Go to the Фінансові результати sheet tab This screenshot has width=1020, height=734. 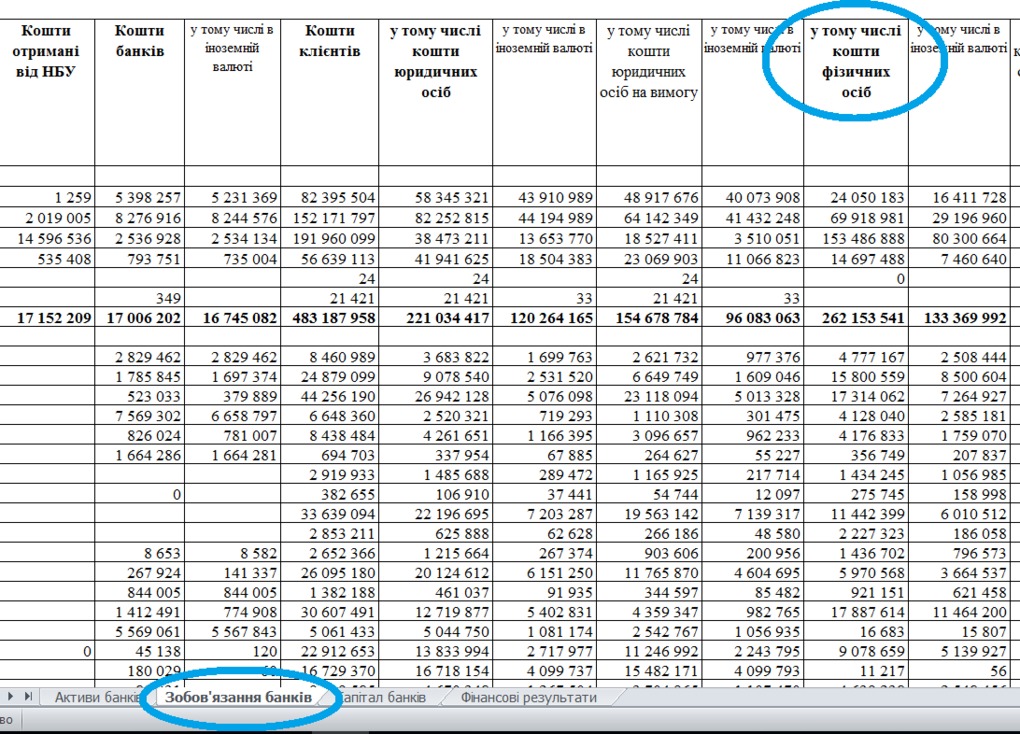coord(528,697)
